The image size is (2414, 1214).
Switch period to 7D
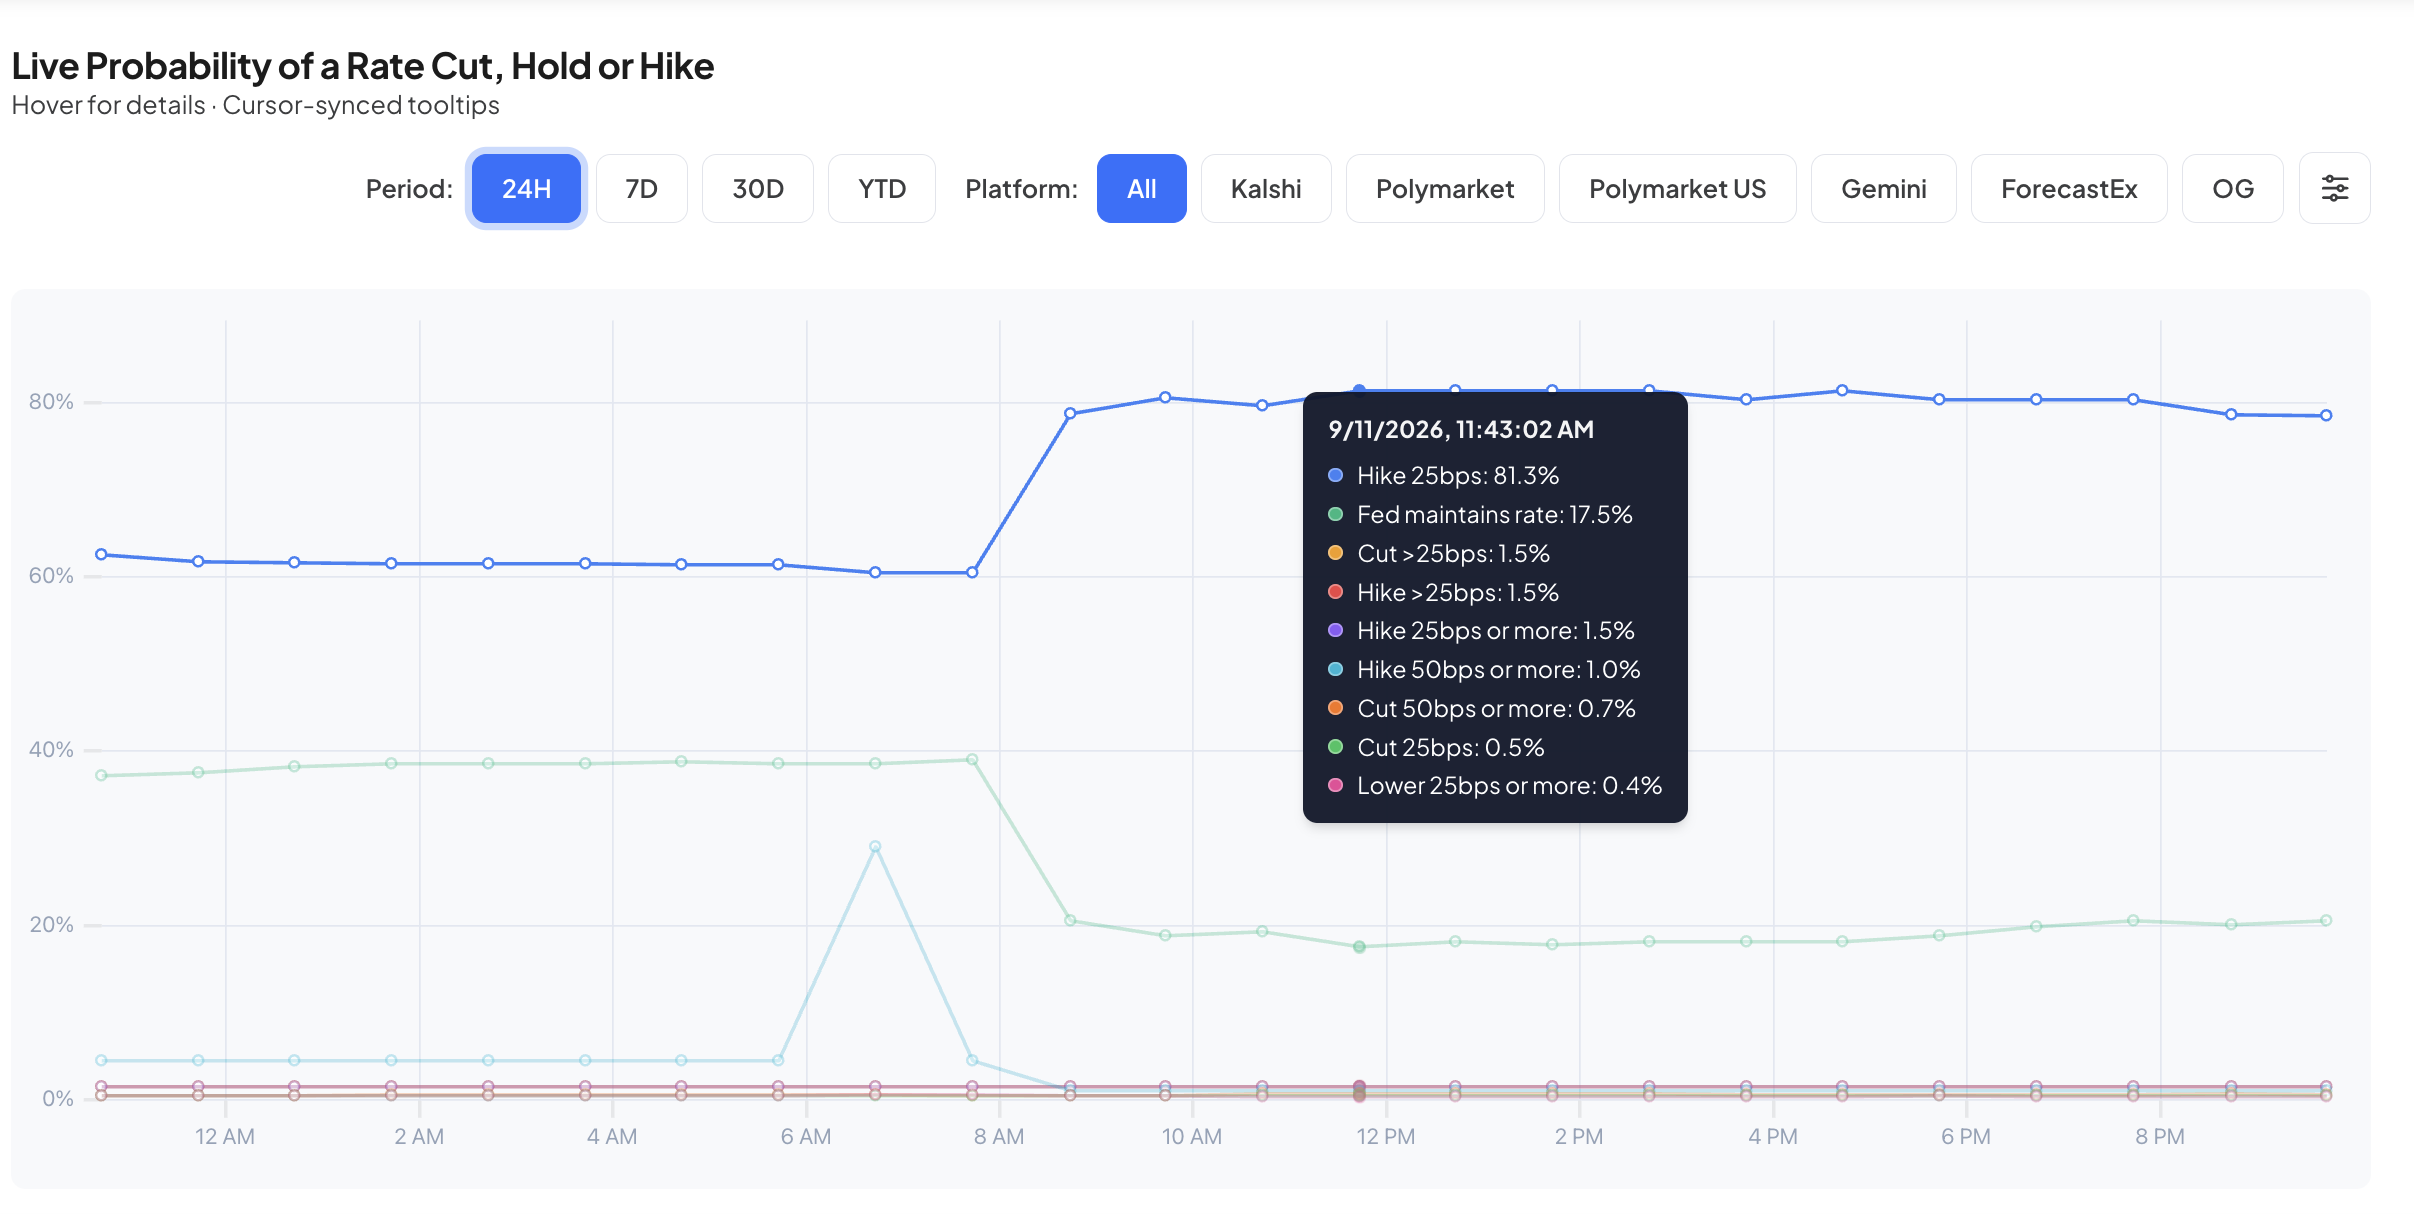click(642, 188)
